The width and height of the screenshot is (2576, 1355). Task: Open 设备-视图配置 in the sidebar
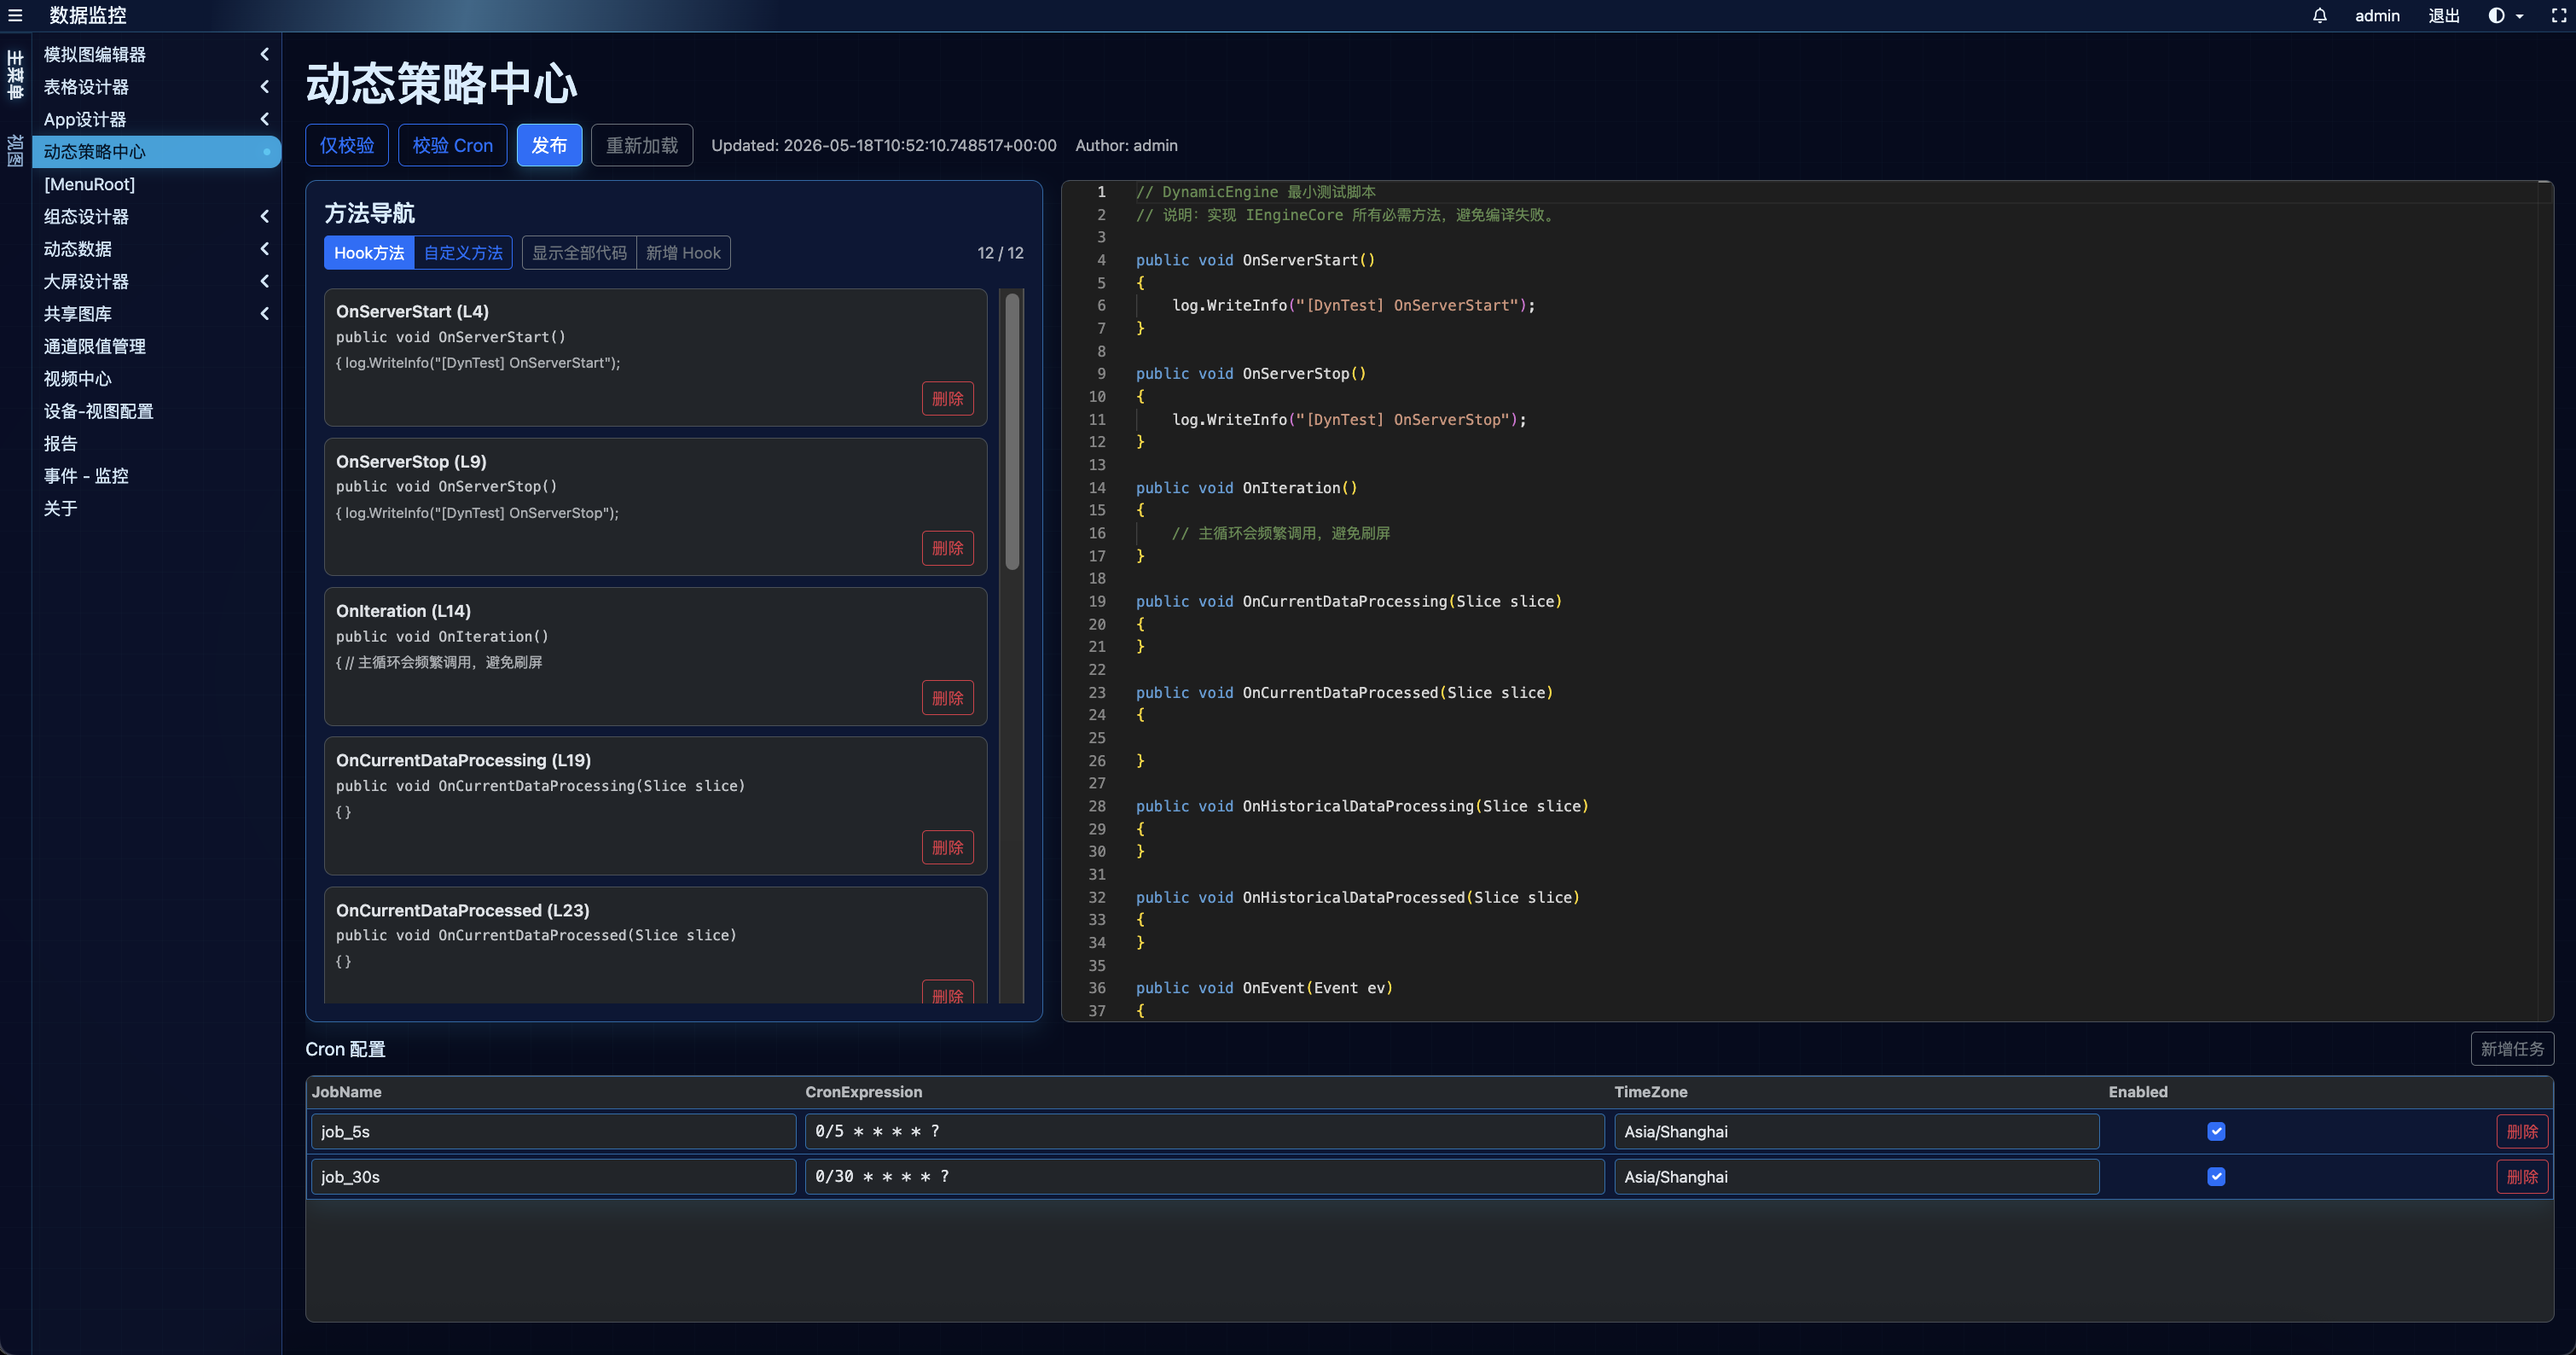click(156, 411)
